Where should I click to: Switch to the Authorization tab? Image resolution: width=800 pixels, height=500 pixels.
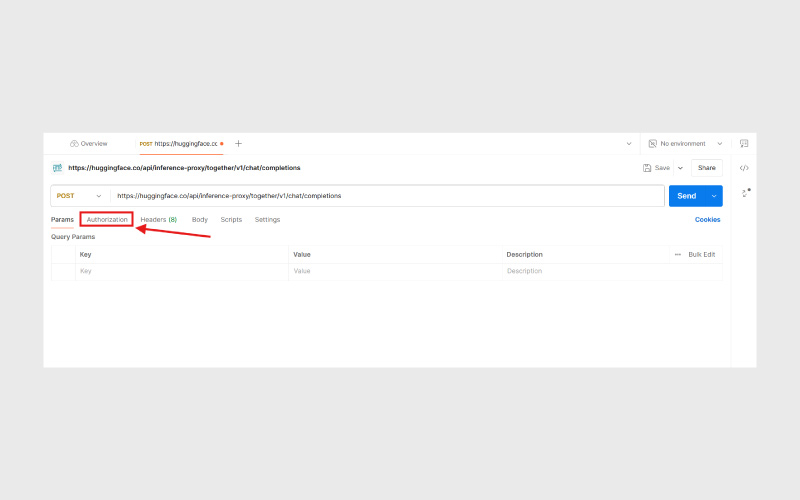point(107,219)
